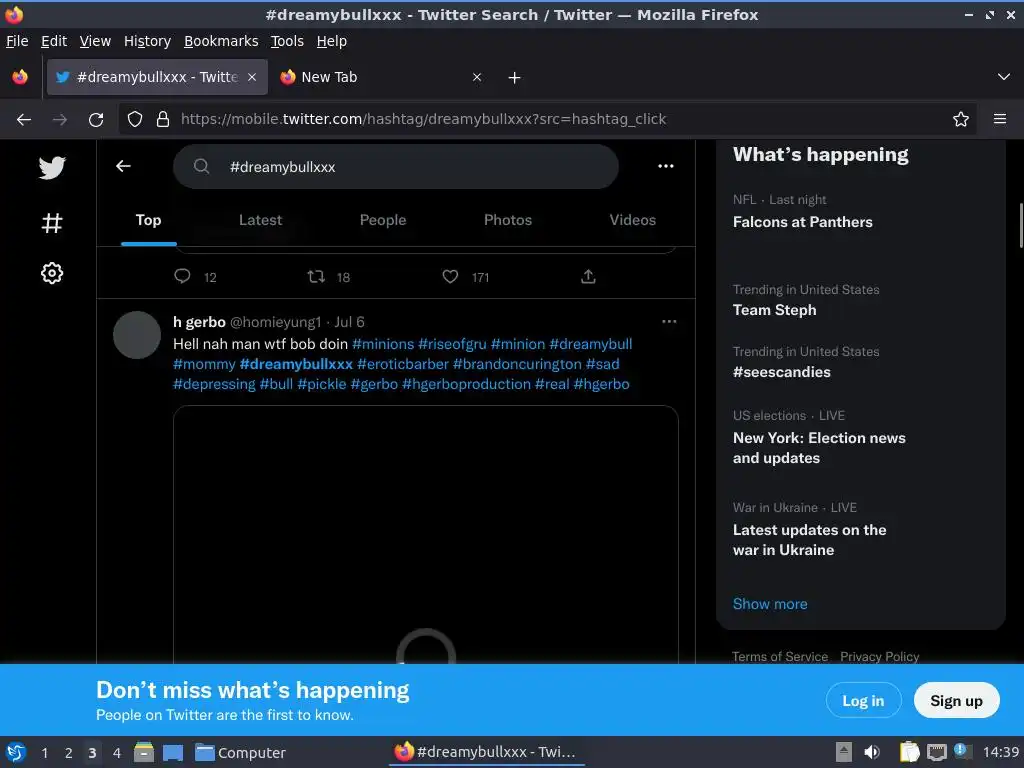Go back using Firefox back arrow
The image size is (1024, 768).
pyautogui.click(x=24, y=120)
